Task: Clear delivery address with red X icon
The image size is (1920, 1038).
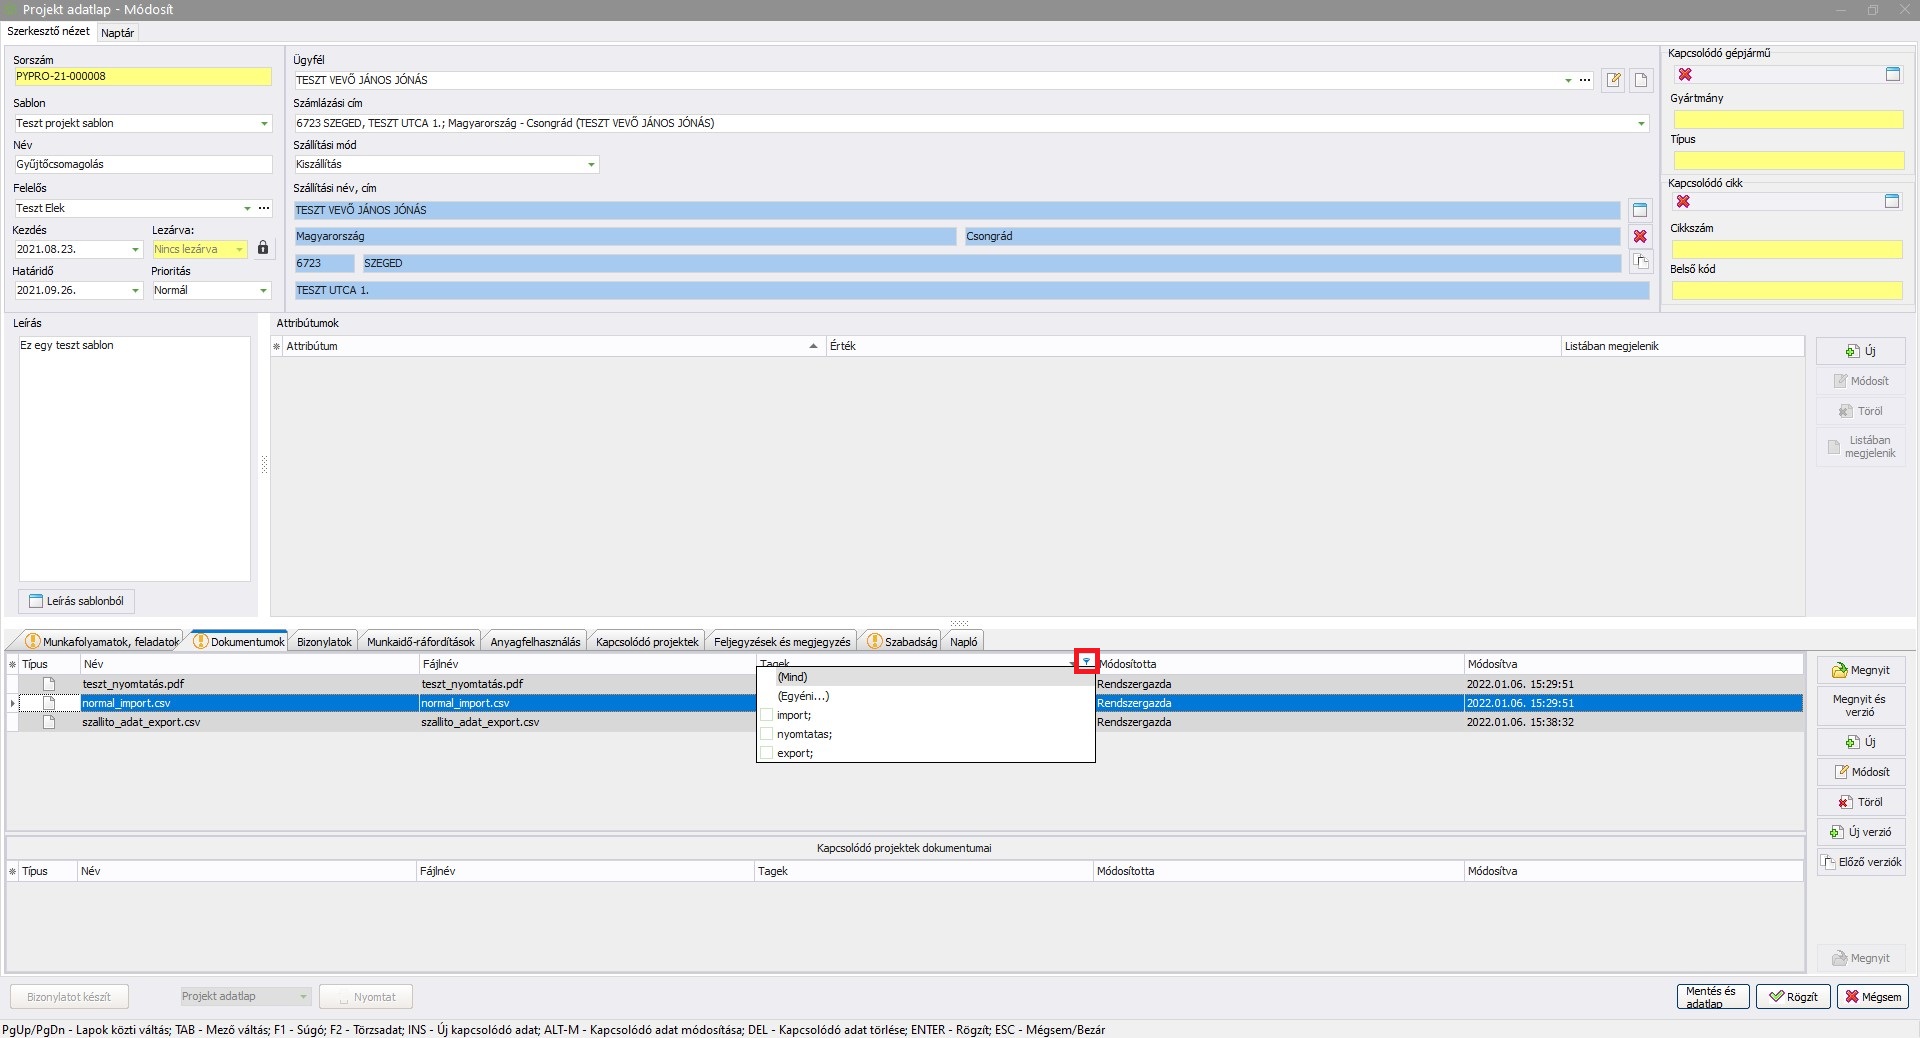Action: [x=1640, y=237]
